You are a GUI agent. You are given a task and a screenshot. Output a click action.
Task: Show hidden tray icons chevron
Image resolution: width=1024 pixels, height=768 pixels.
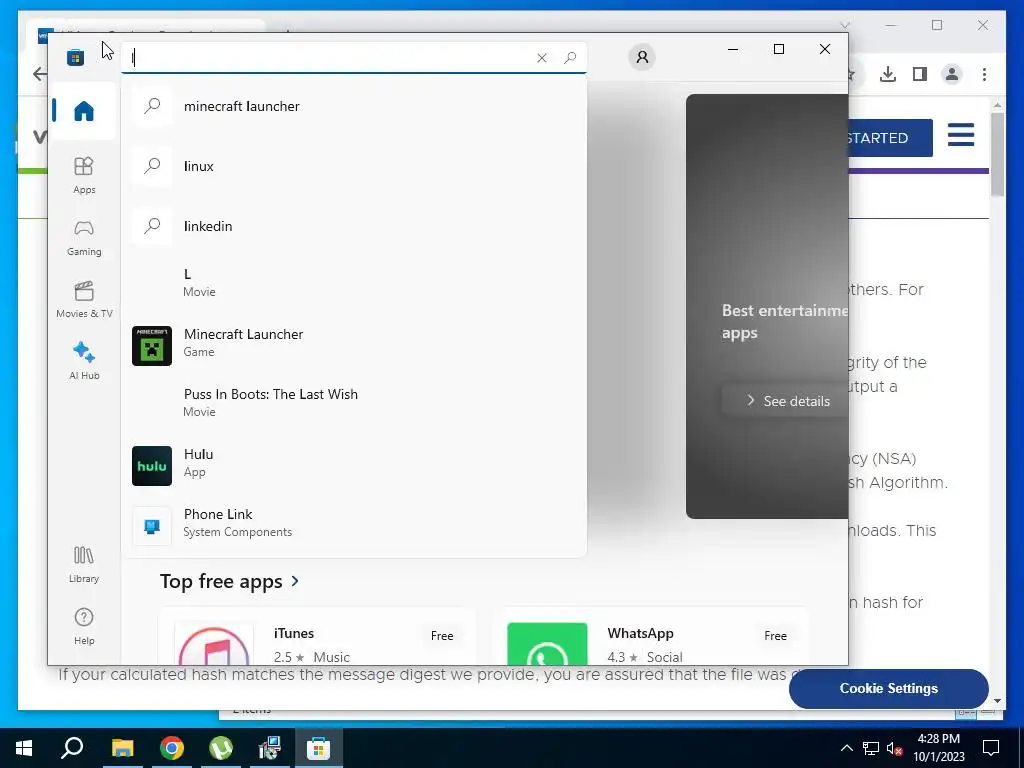[846, 748]
